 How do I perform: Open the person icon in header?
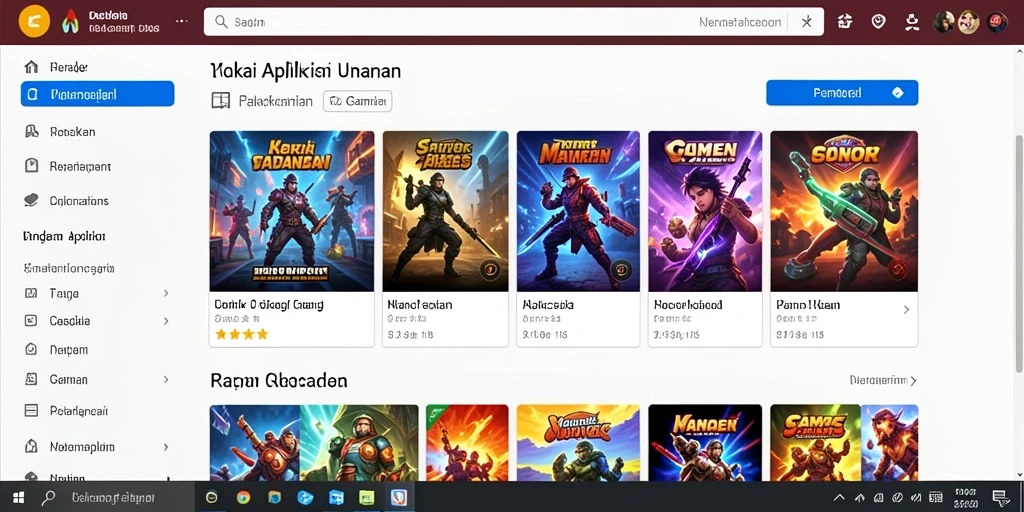910,22
